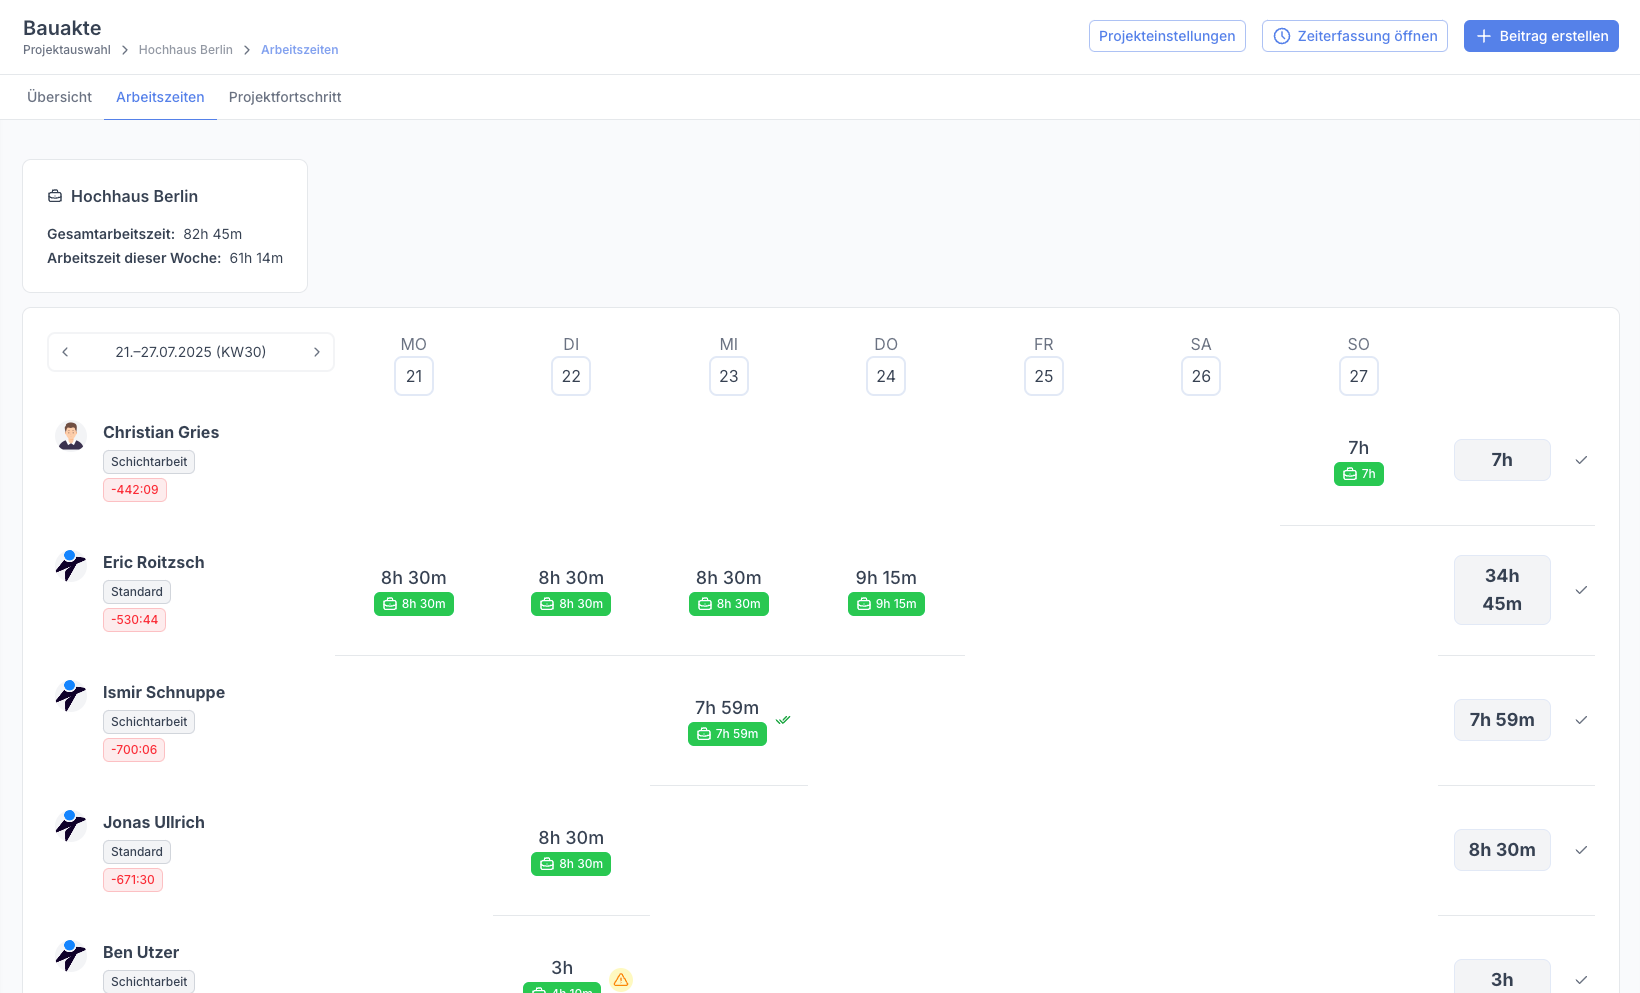Click warning icon in Ben Utzer row
This screenshot has width=1640, height=993.
point(621,979)
